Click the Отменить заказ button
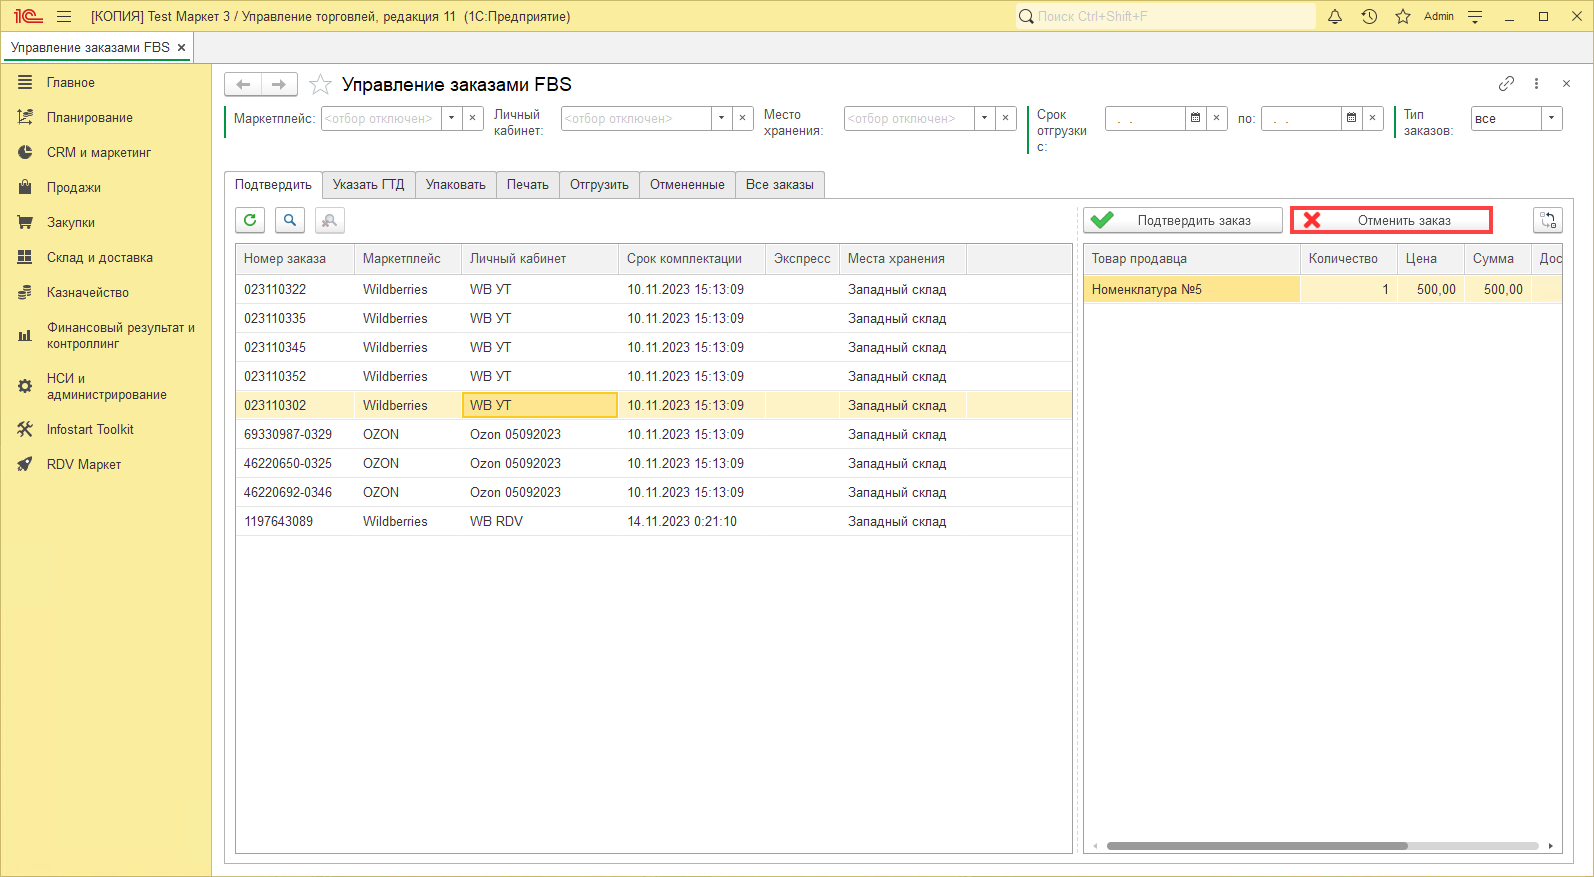 point(1391,220)
